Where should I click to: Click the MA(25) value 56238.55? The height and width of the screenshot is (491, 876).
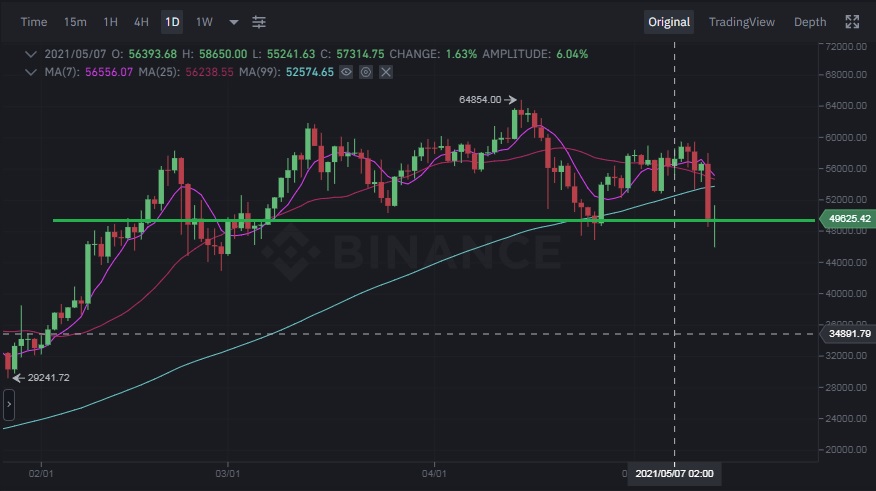(x=210, y=72)
